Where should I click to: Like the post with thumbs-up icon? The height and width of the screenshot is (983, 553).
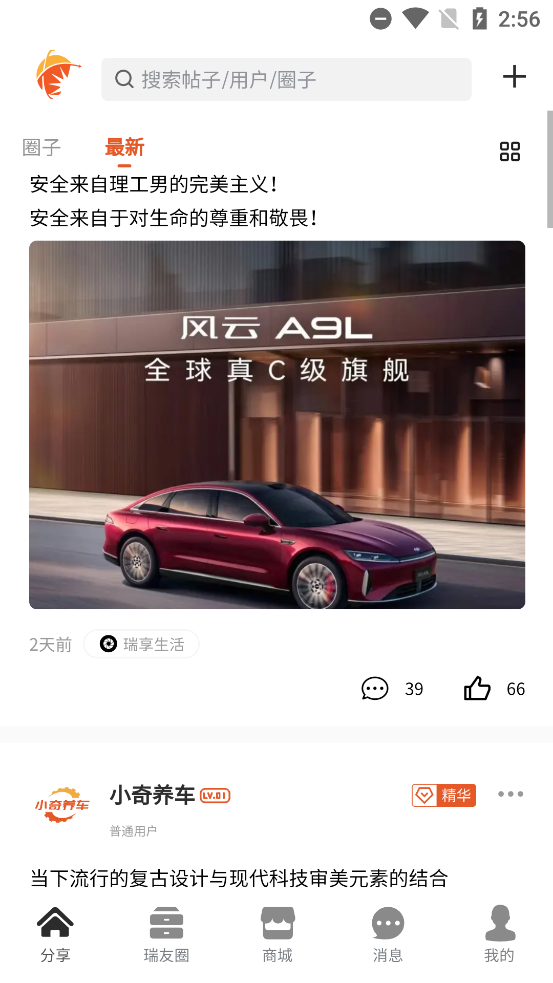477,688
